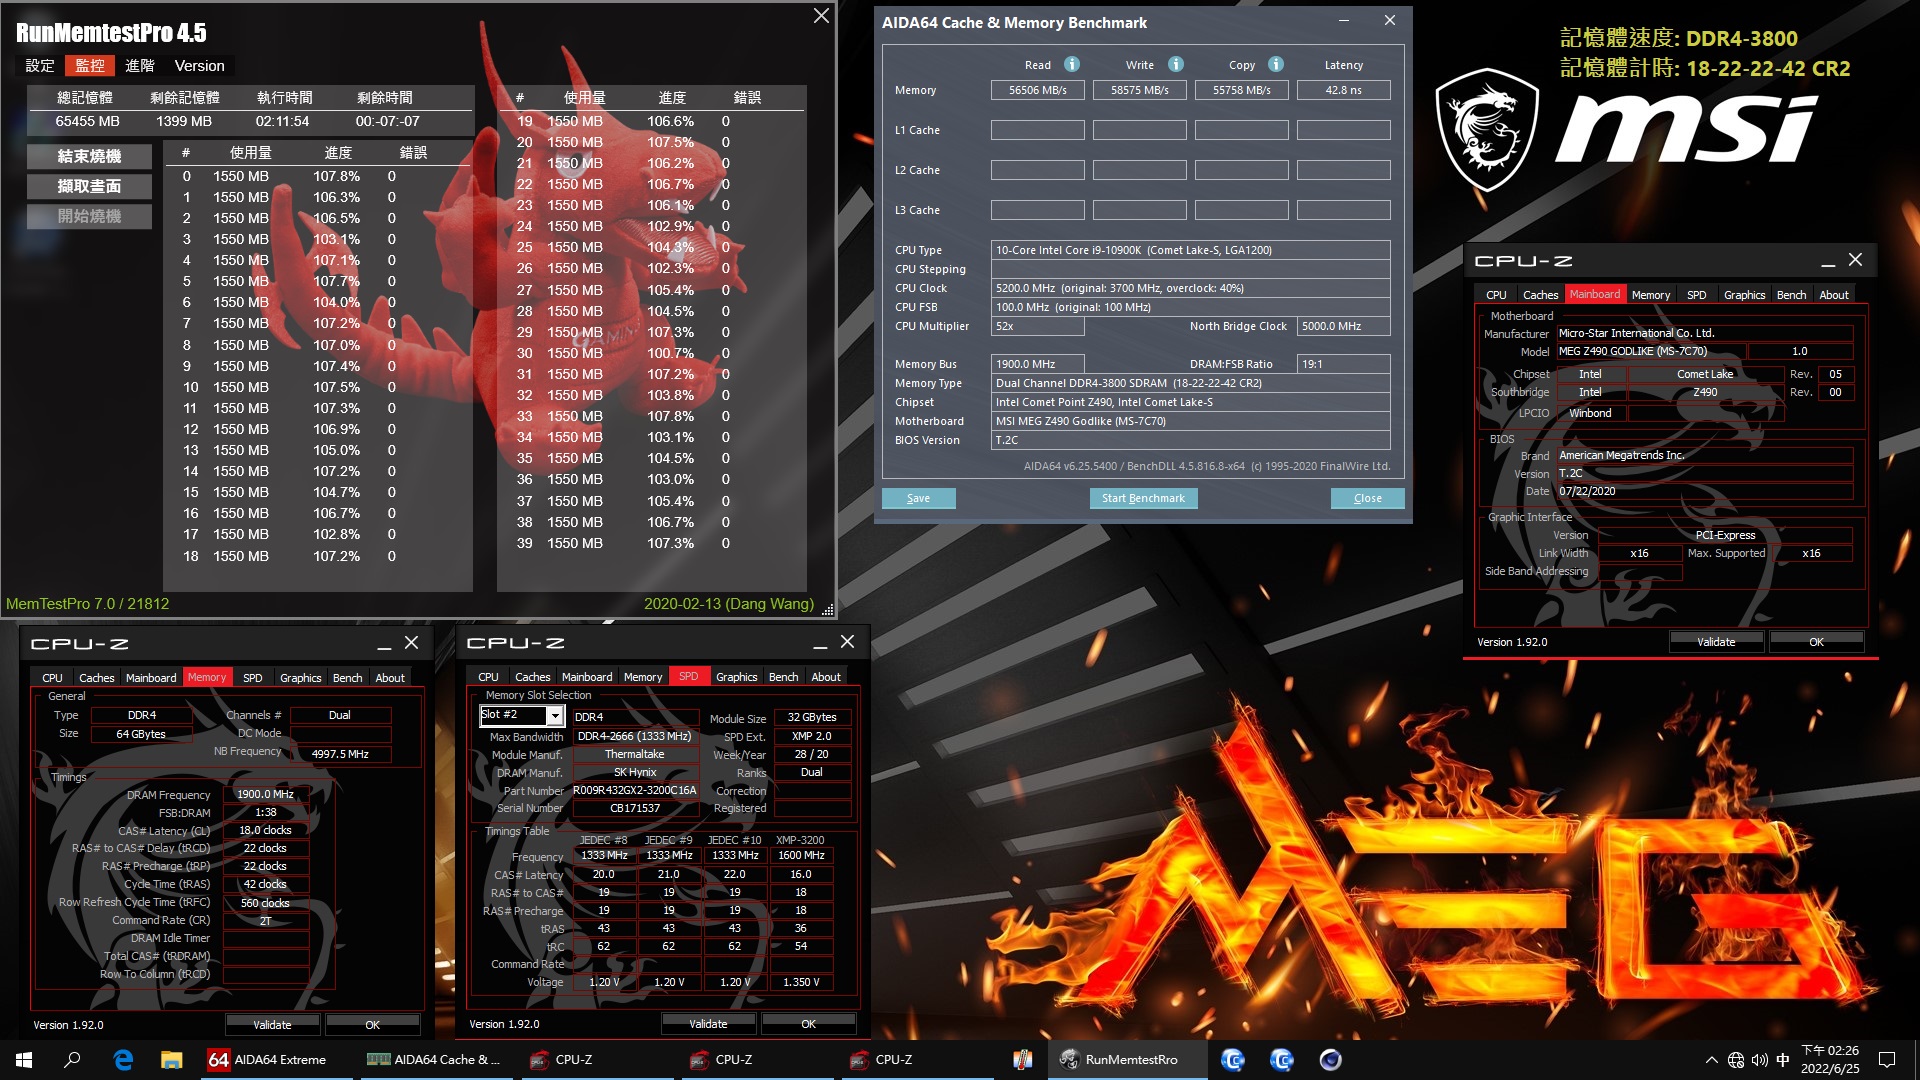Select the Memory tab in CPU-Z SPD window

point(643,677)
